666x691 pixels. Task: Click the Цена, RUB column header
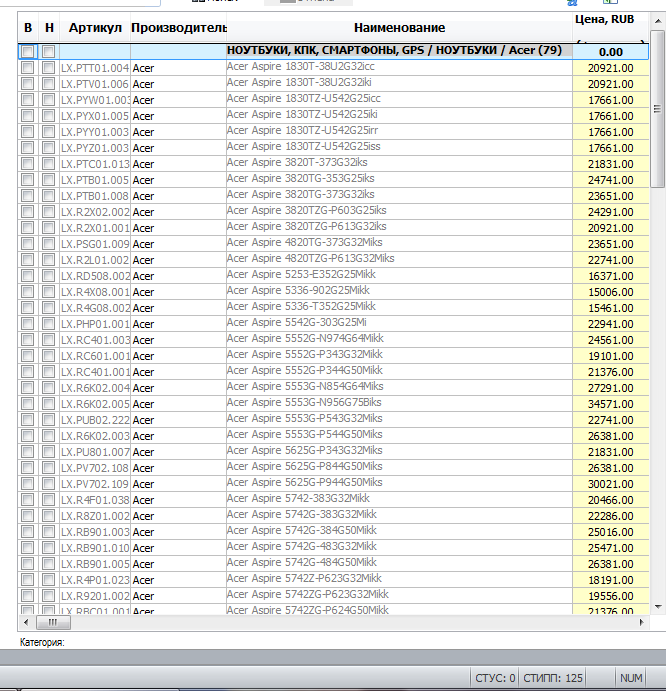[610, 28]
